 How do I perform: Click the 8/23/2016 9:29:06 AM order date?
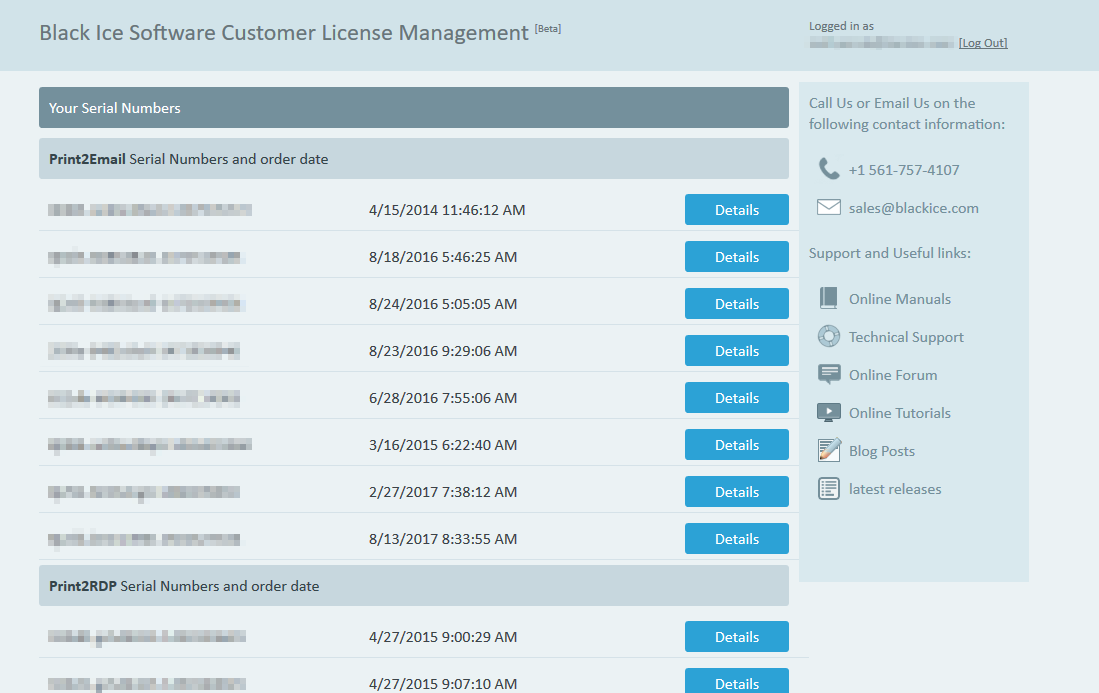[x=443, y=350]
